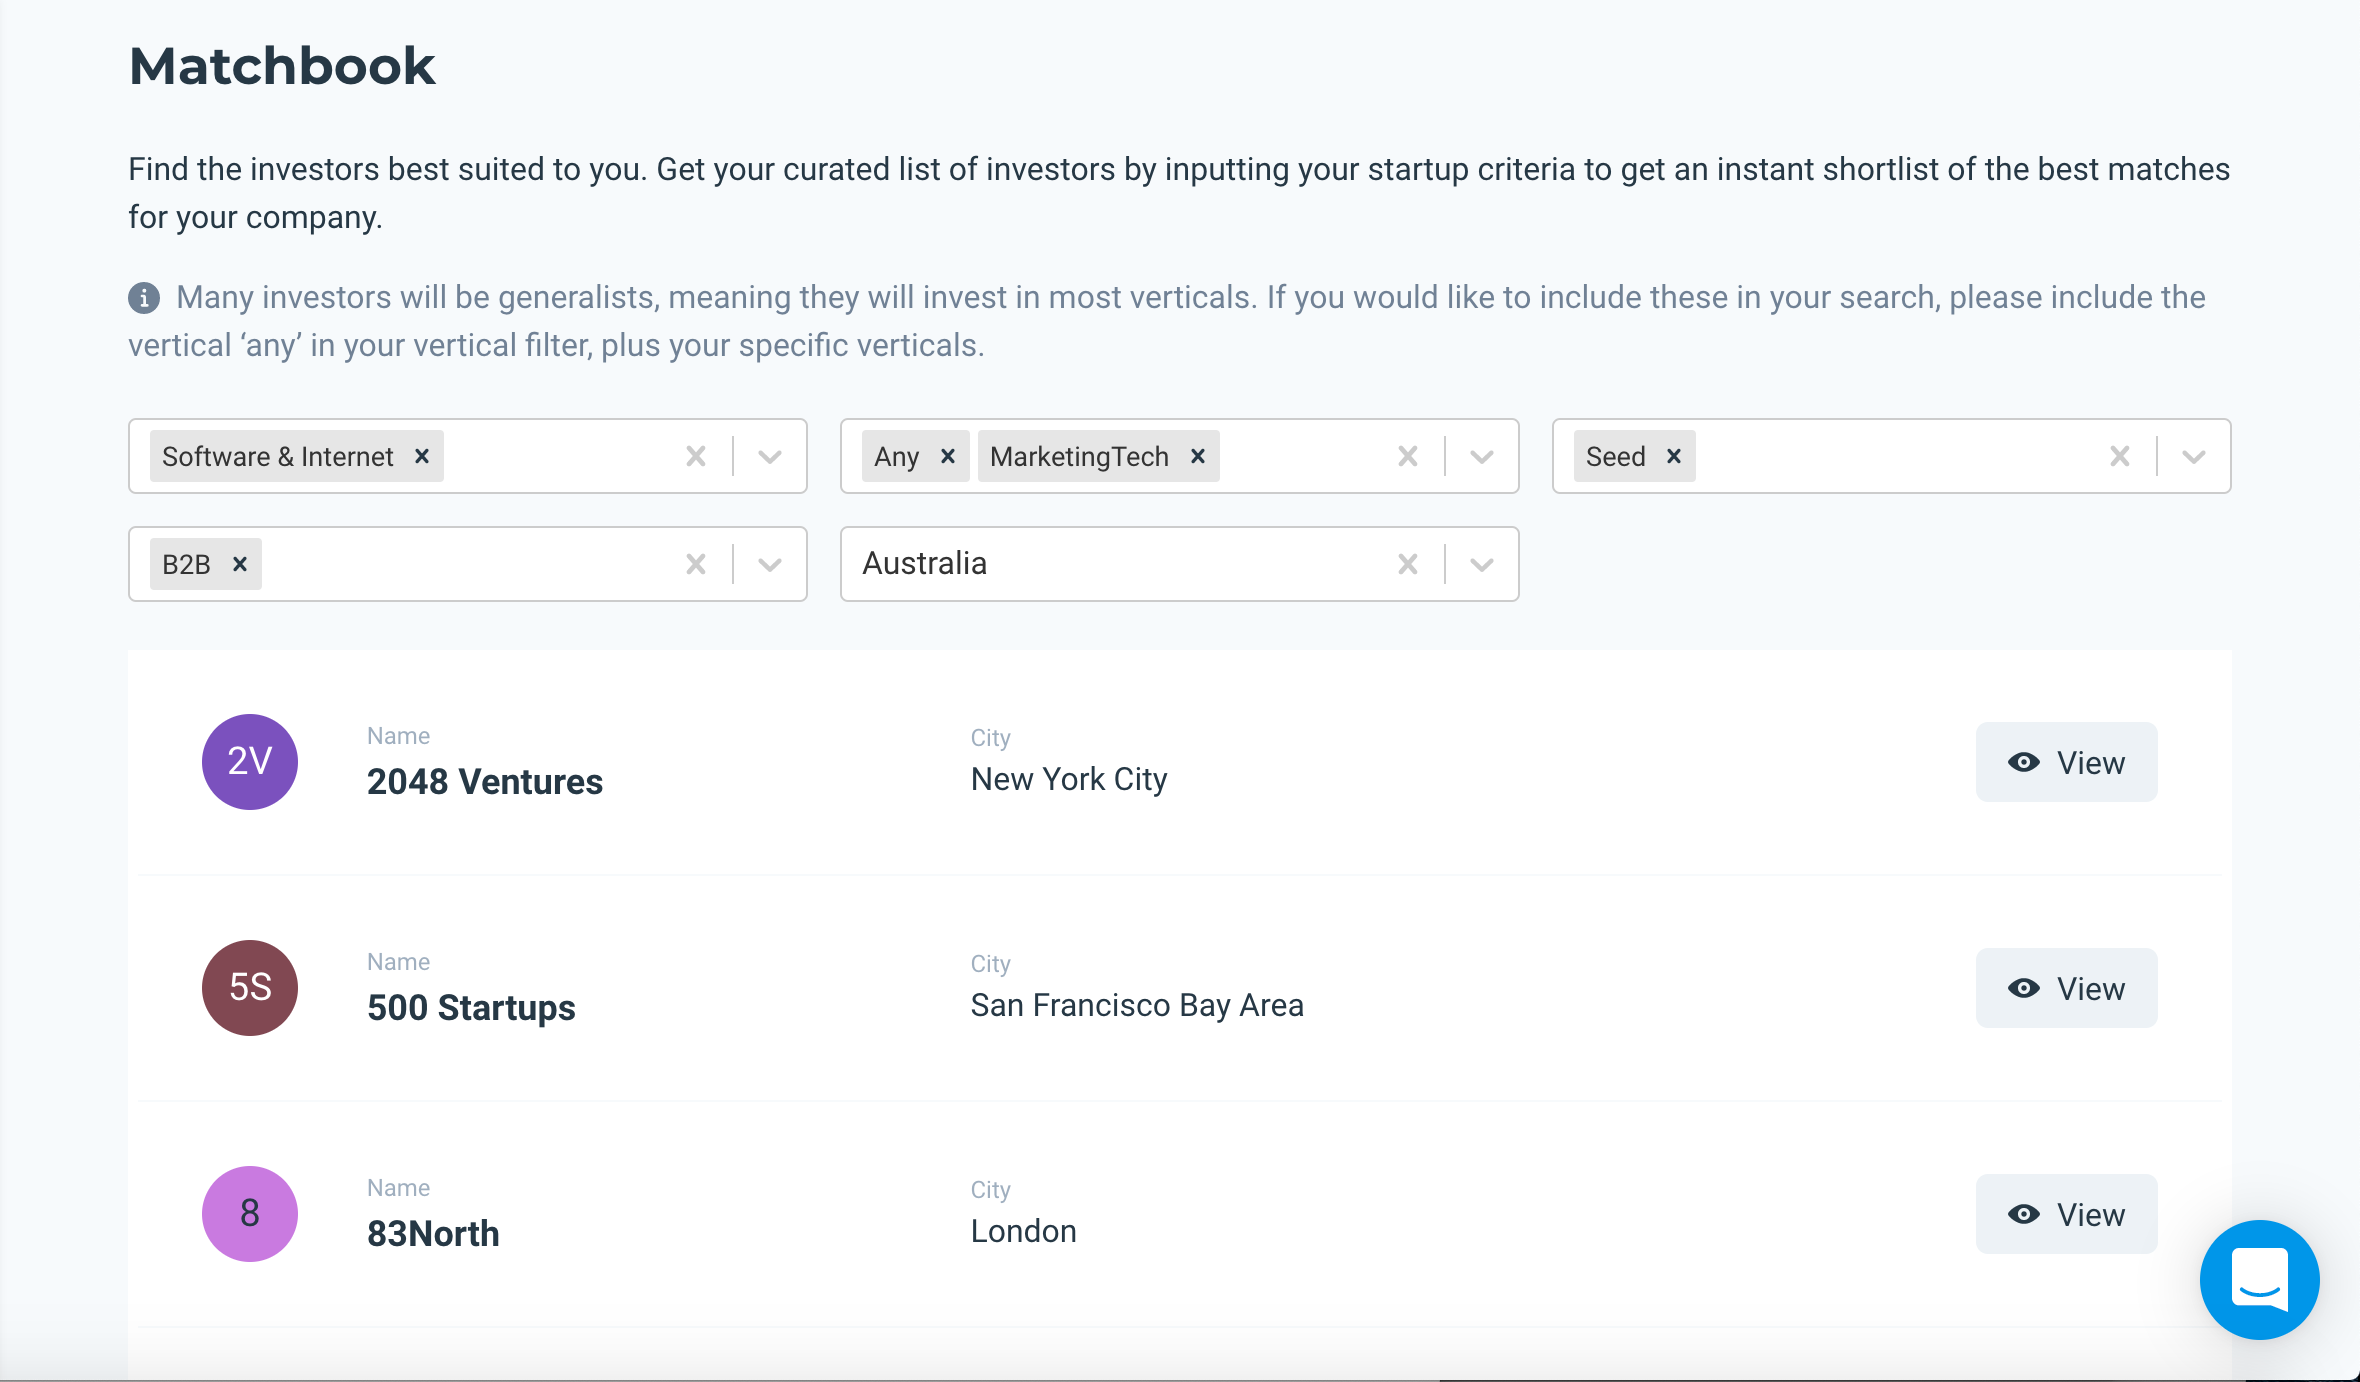Viewport: 2360px width, 1382px height.
Task: Expand the B2B dropdown
Action: 769,564
